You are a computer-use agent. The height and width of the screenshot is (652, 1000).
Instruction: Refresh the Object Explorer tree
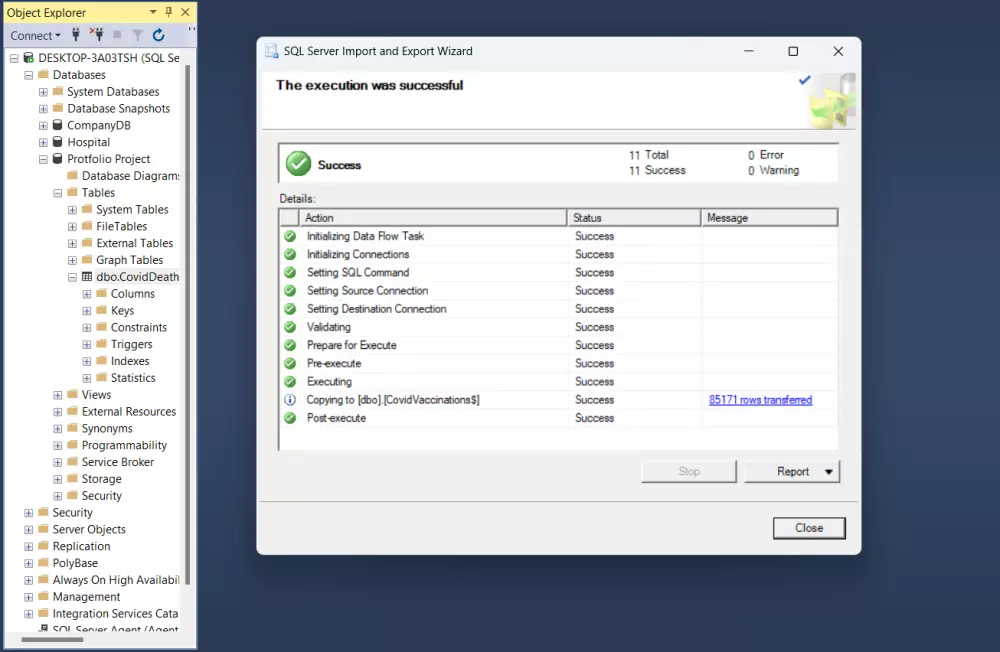point(159,35)
